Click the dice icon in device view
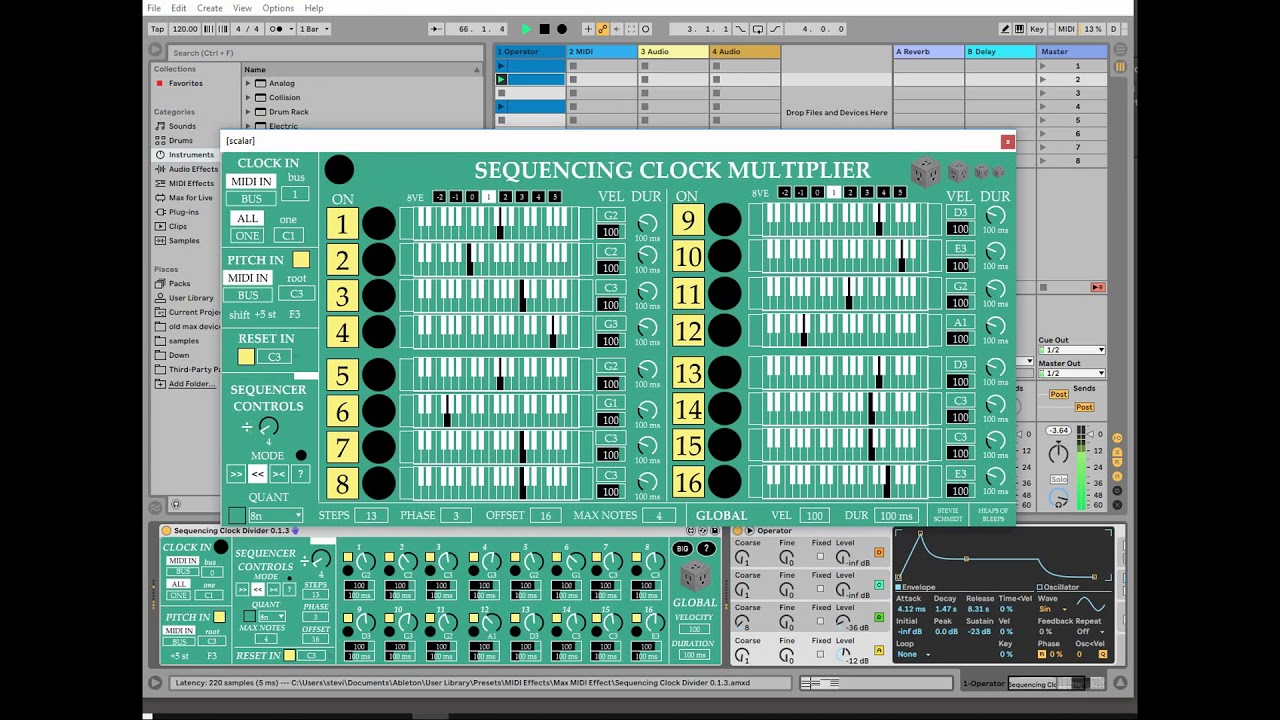The height and width of the screenshot is (720, 1280). click(x=695, y=575)
